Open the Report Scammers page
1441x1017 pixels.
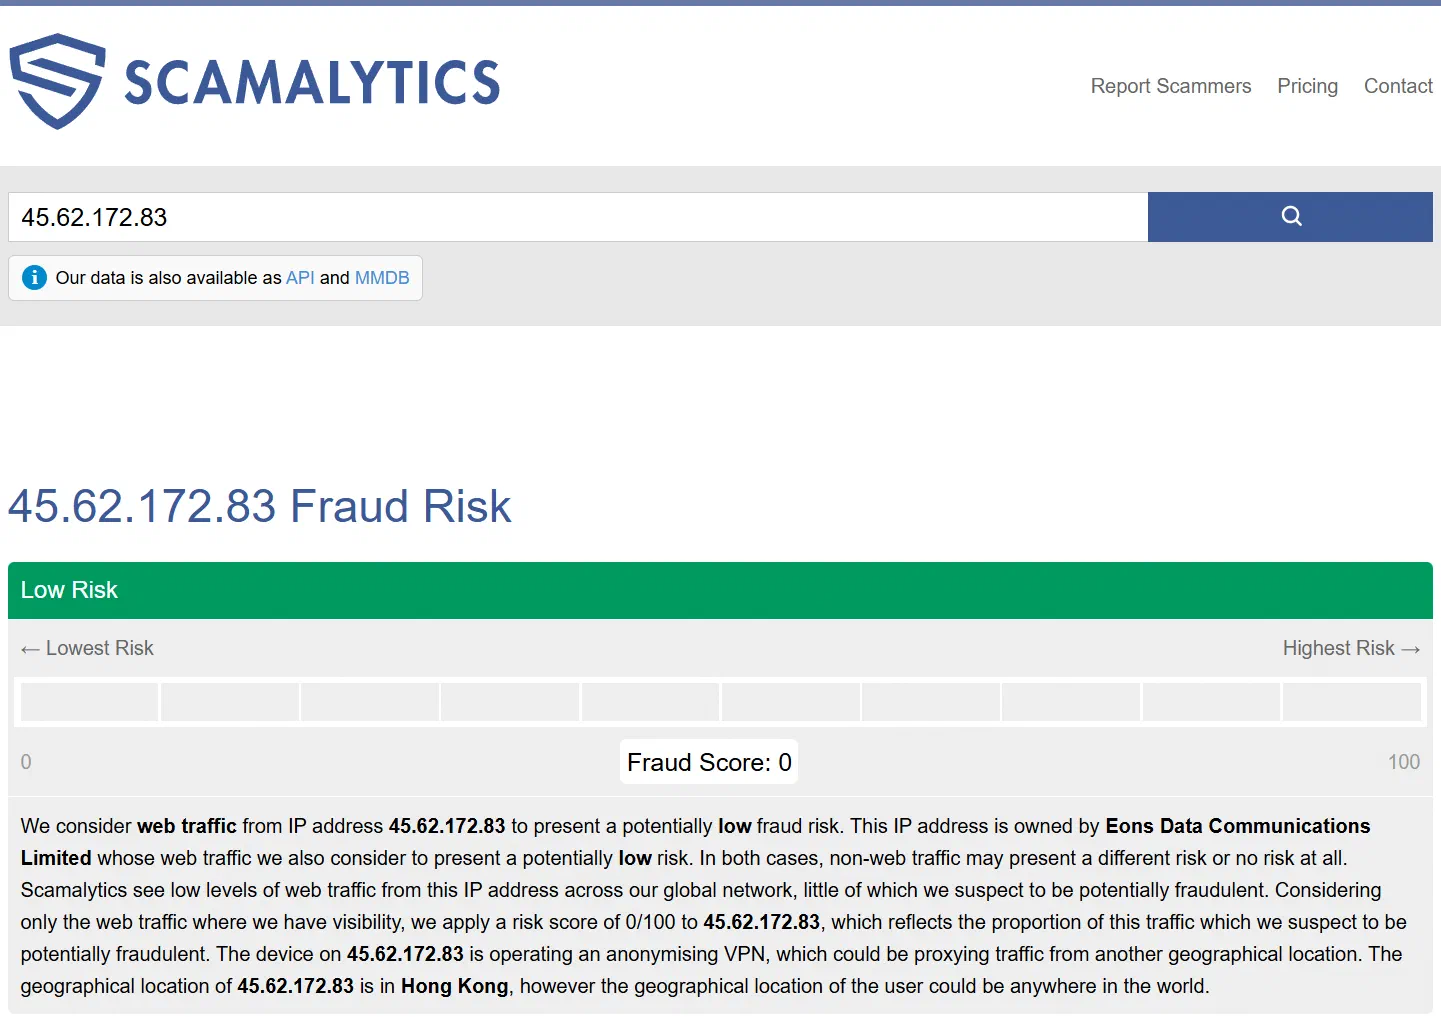1171,86
